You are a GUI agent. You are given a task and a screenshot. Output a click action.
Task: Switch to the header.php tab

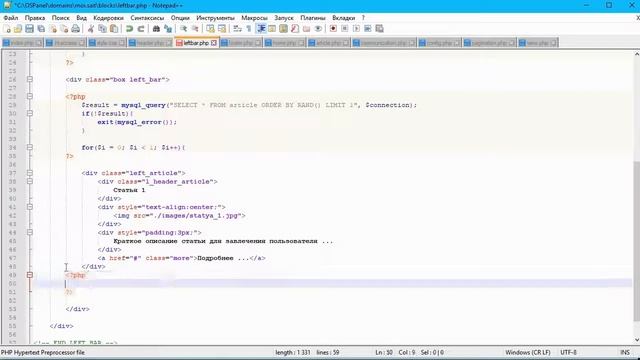[150, 43]
